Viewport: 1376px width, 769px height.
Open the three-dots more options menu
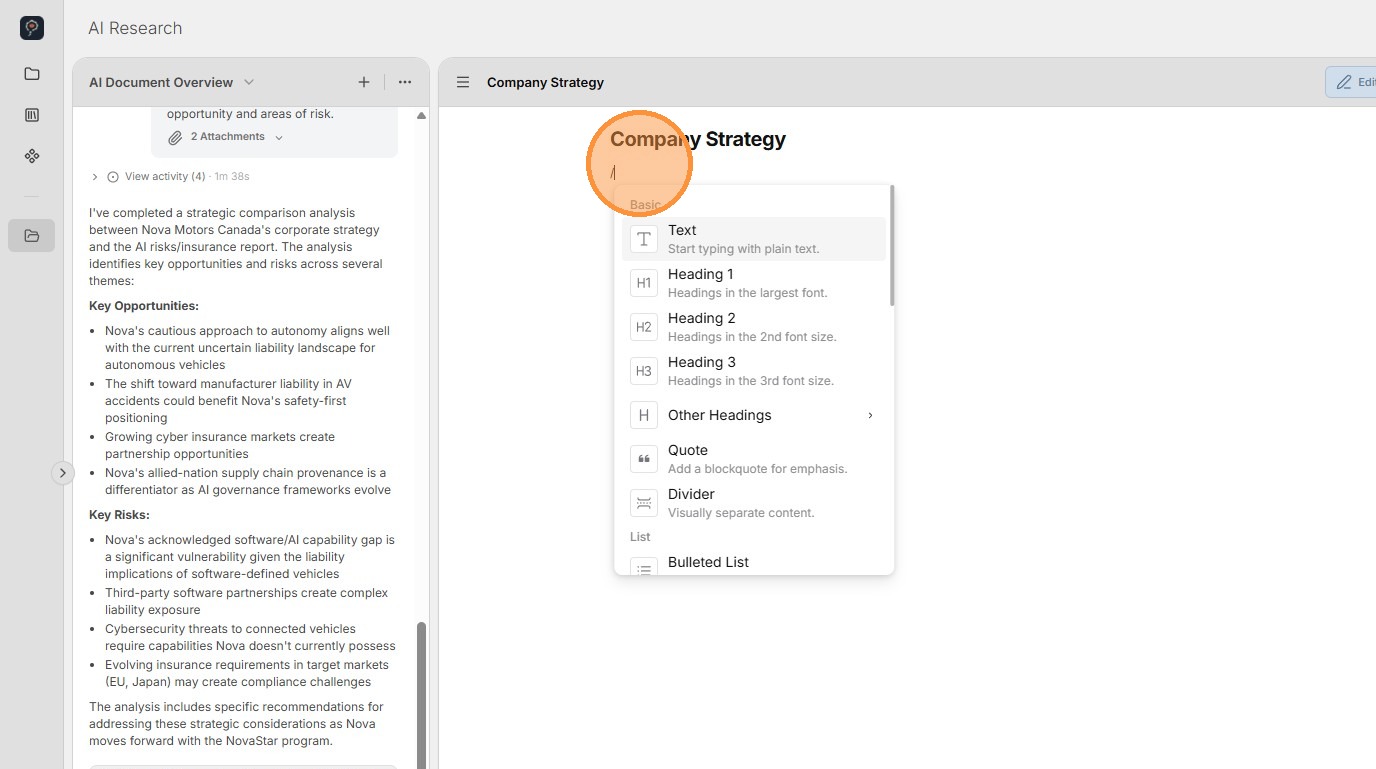pyautogui.click(x=405, y=82)
